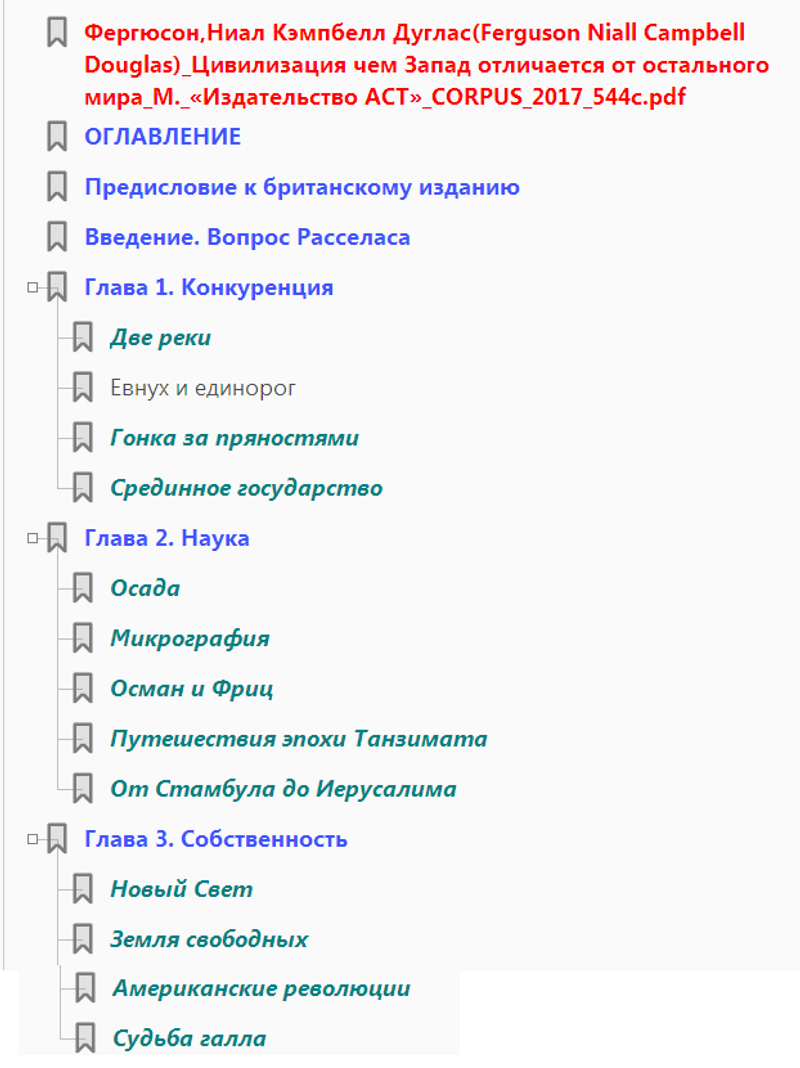
Task: Click bookmark icon next to Осада
Action: point(83,588)
